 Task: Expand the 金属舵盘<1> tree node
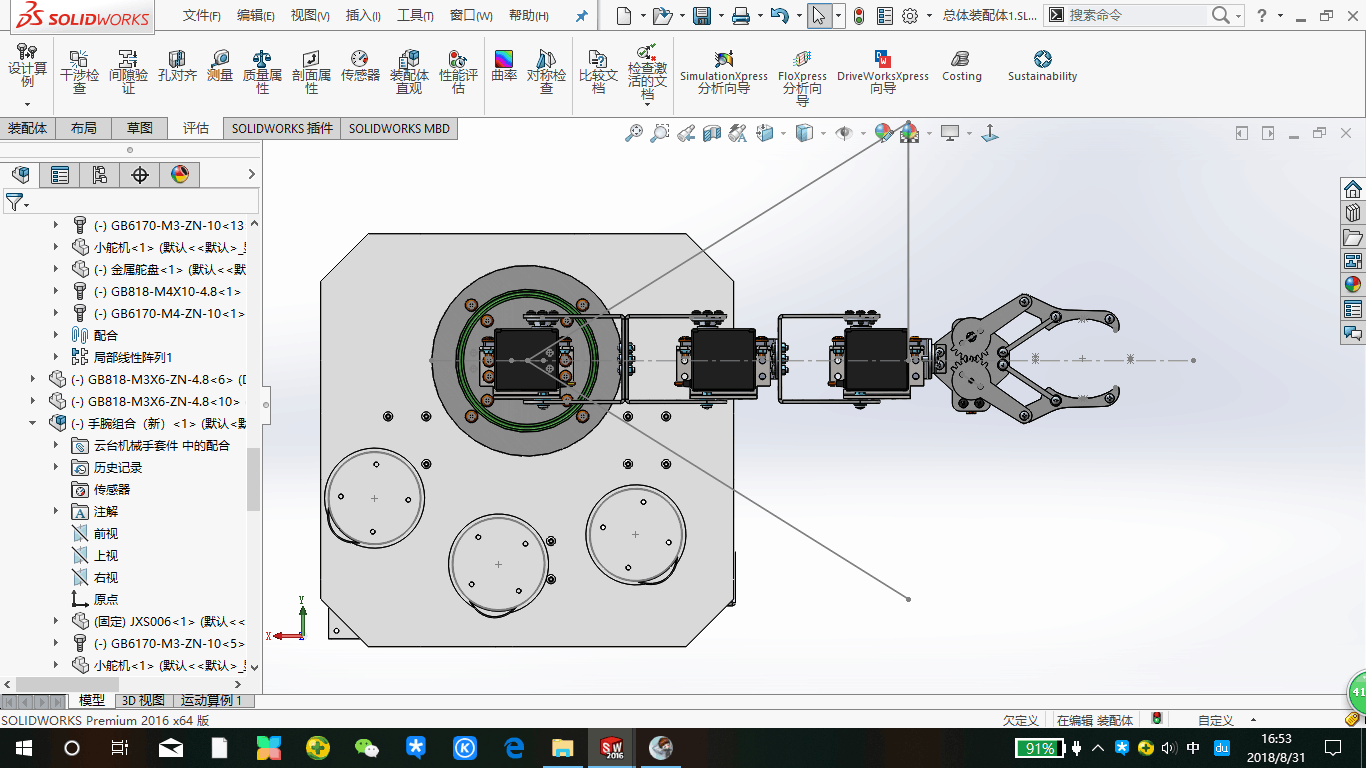pyautogui.click(x=56, y=269)
